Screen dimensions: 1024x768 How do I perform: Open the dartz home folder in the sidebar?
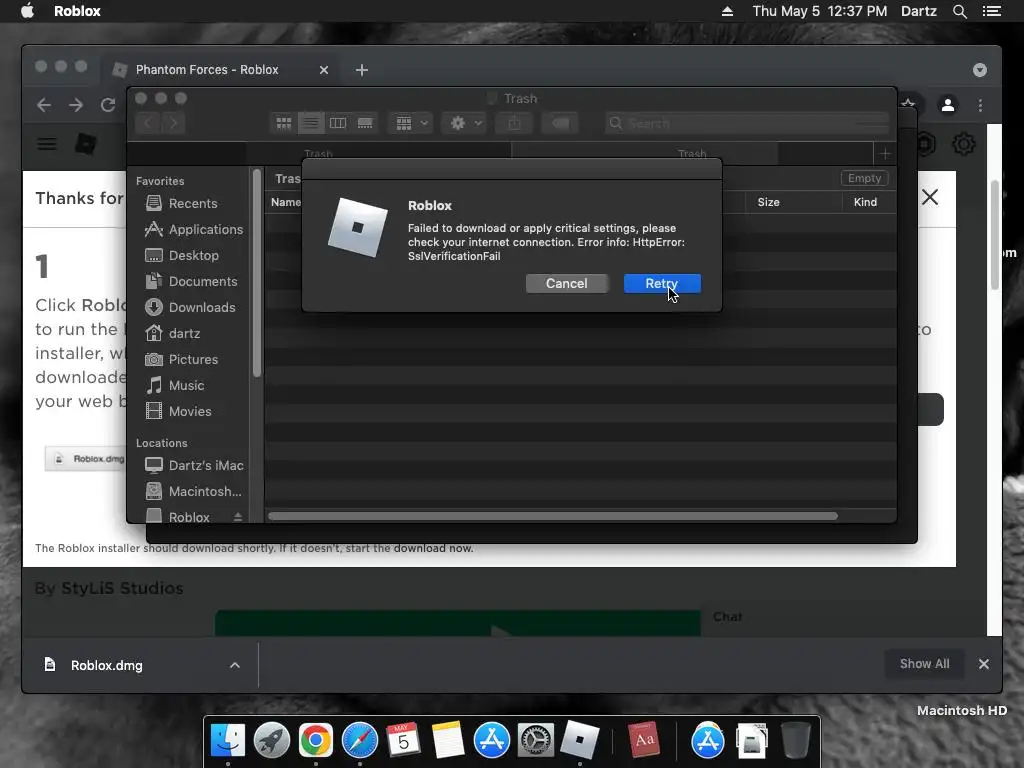pos(172,334)
